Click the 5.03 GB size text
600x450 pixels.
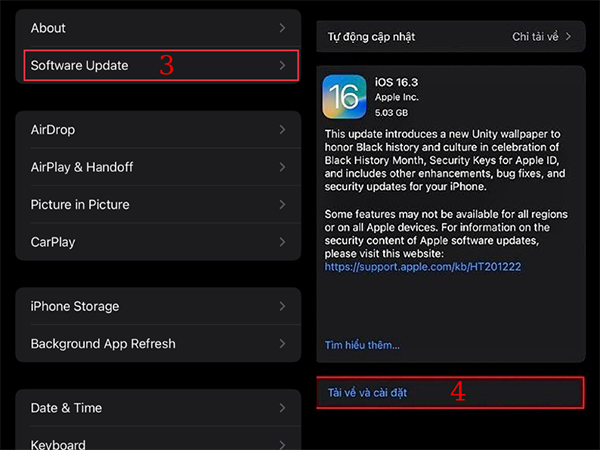point(391,113)
